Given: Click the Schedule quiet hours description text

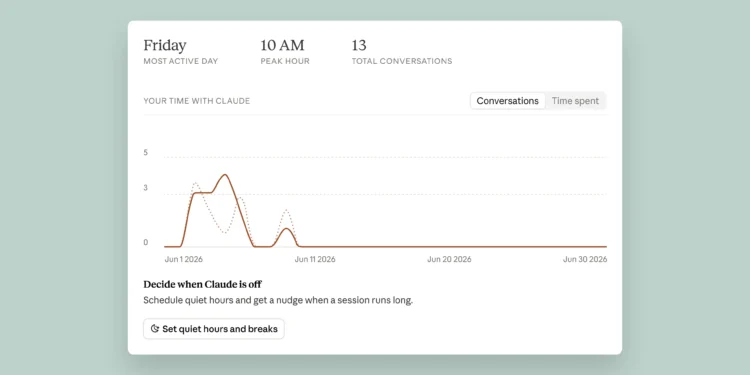Looking at the screenshot, I should (x=278, y=300).
